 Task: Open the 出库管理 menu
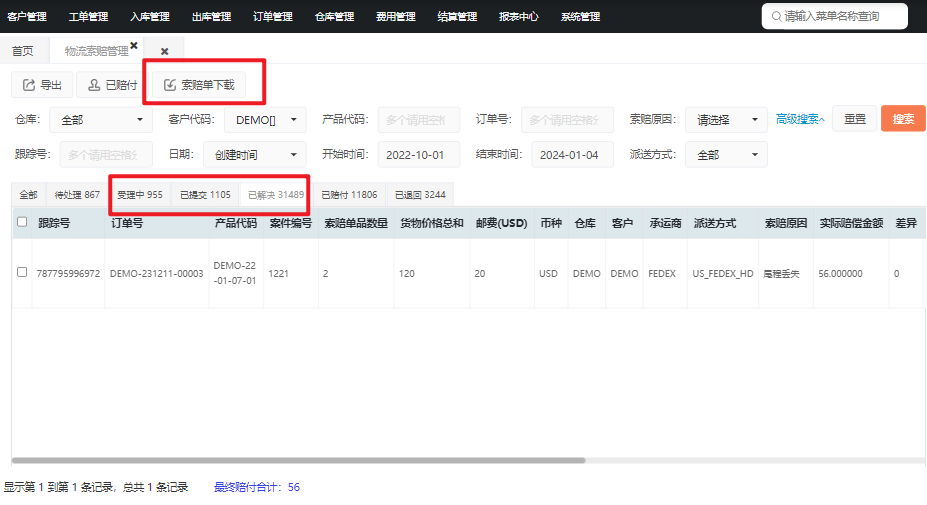(211, 17)
